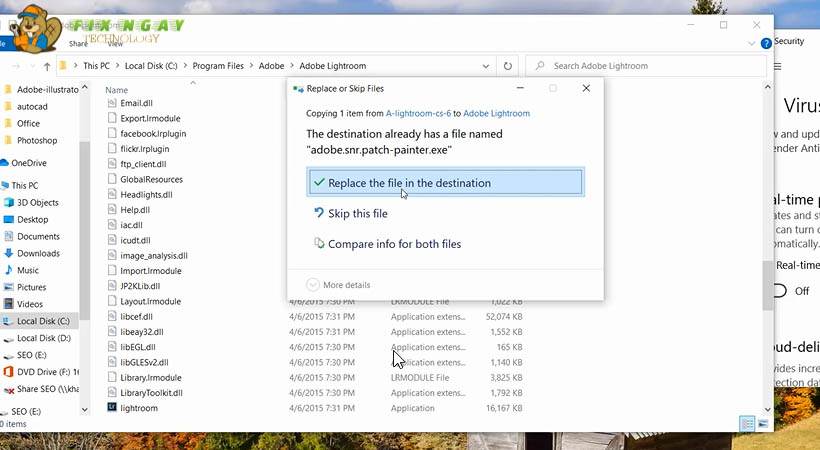Open Documents in navigation pane
This screenshot has height=450, width=820.
[x=38, y=236]
